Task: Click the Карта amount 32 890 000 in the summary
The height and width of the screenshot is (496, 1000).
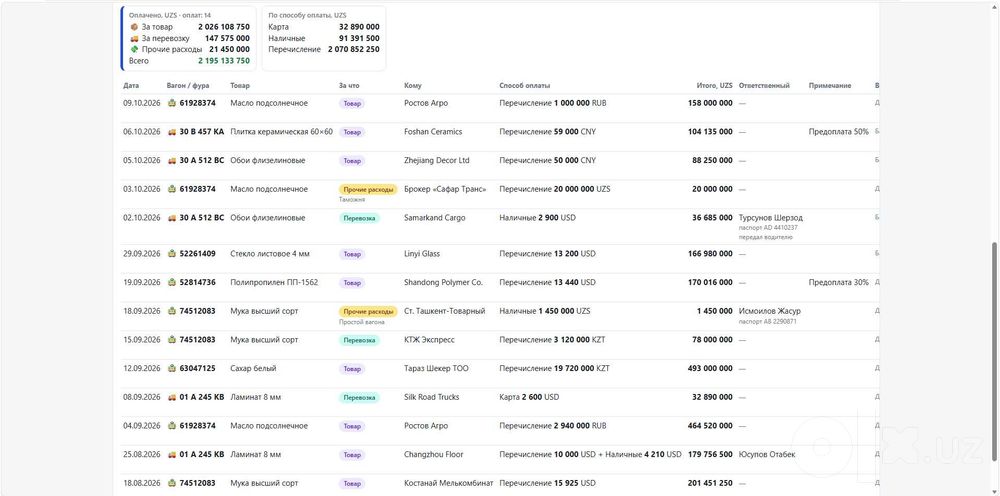Action: [360, 27]
